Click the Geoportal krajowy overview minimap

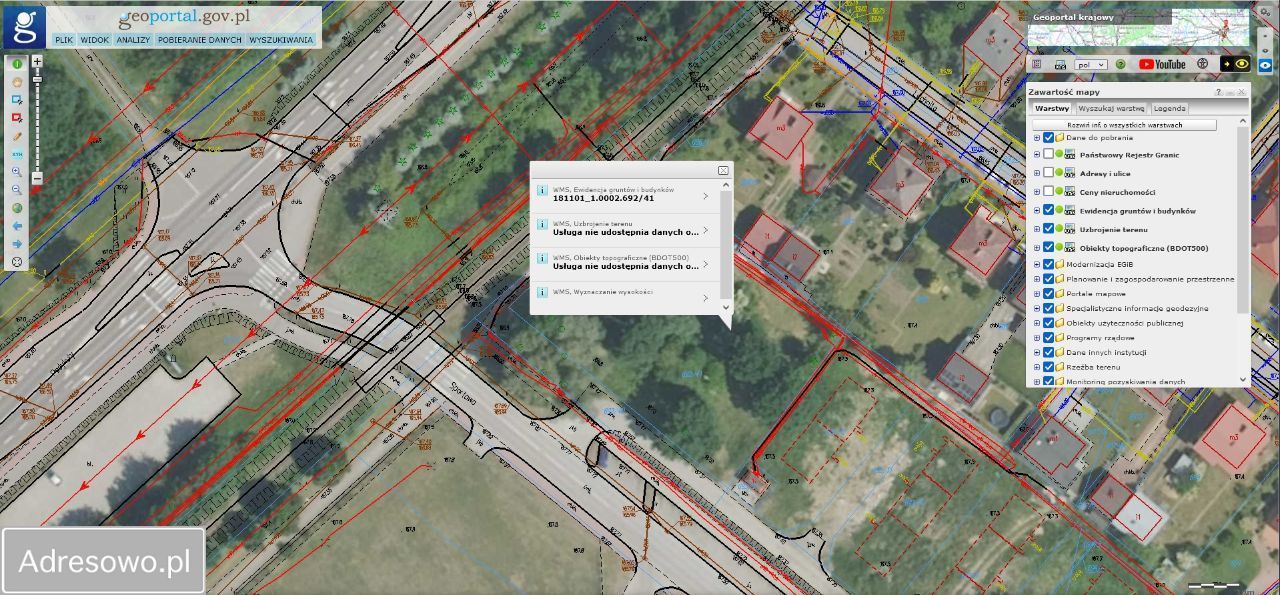(1139, 27)
